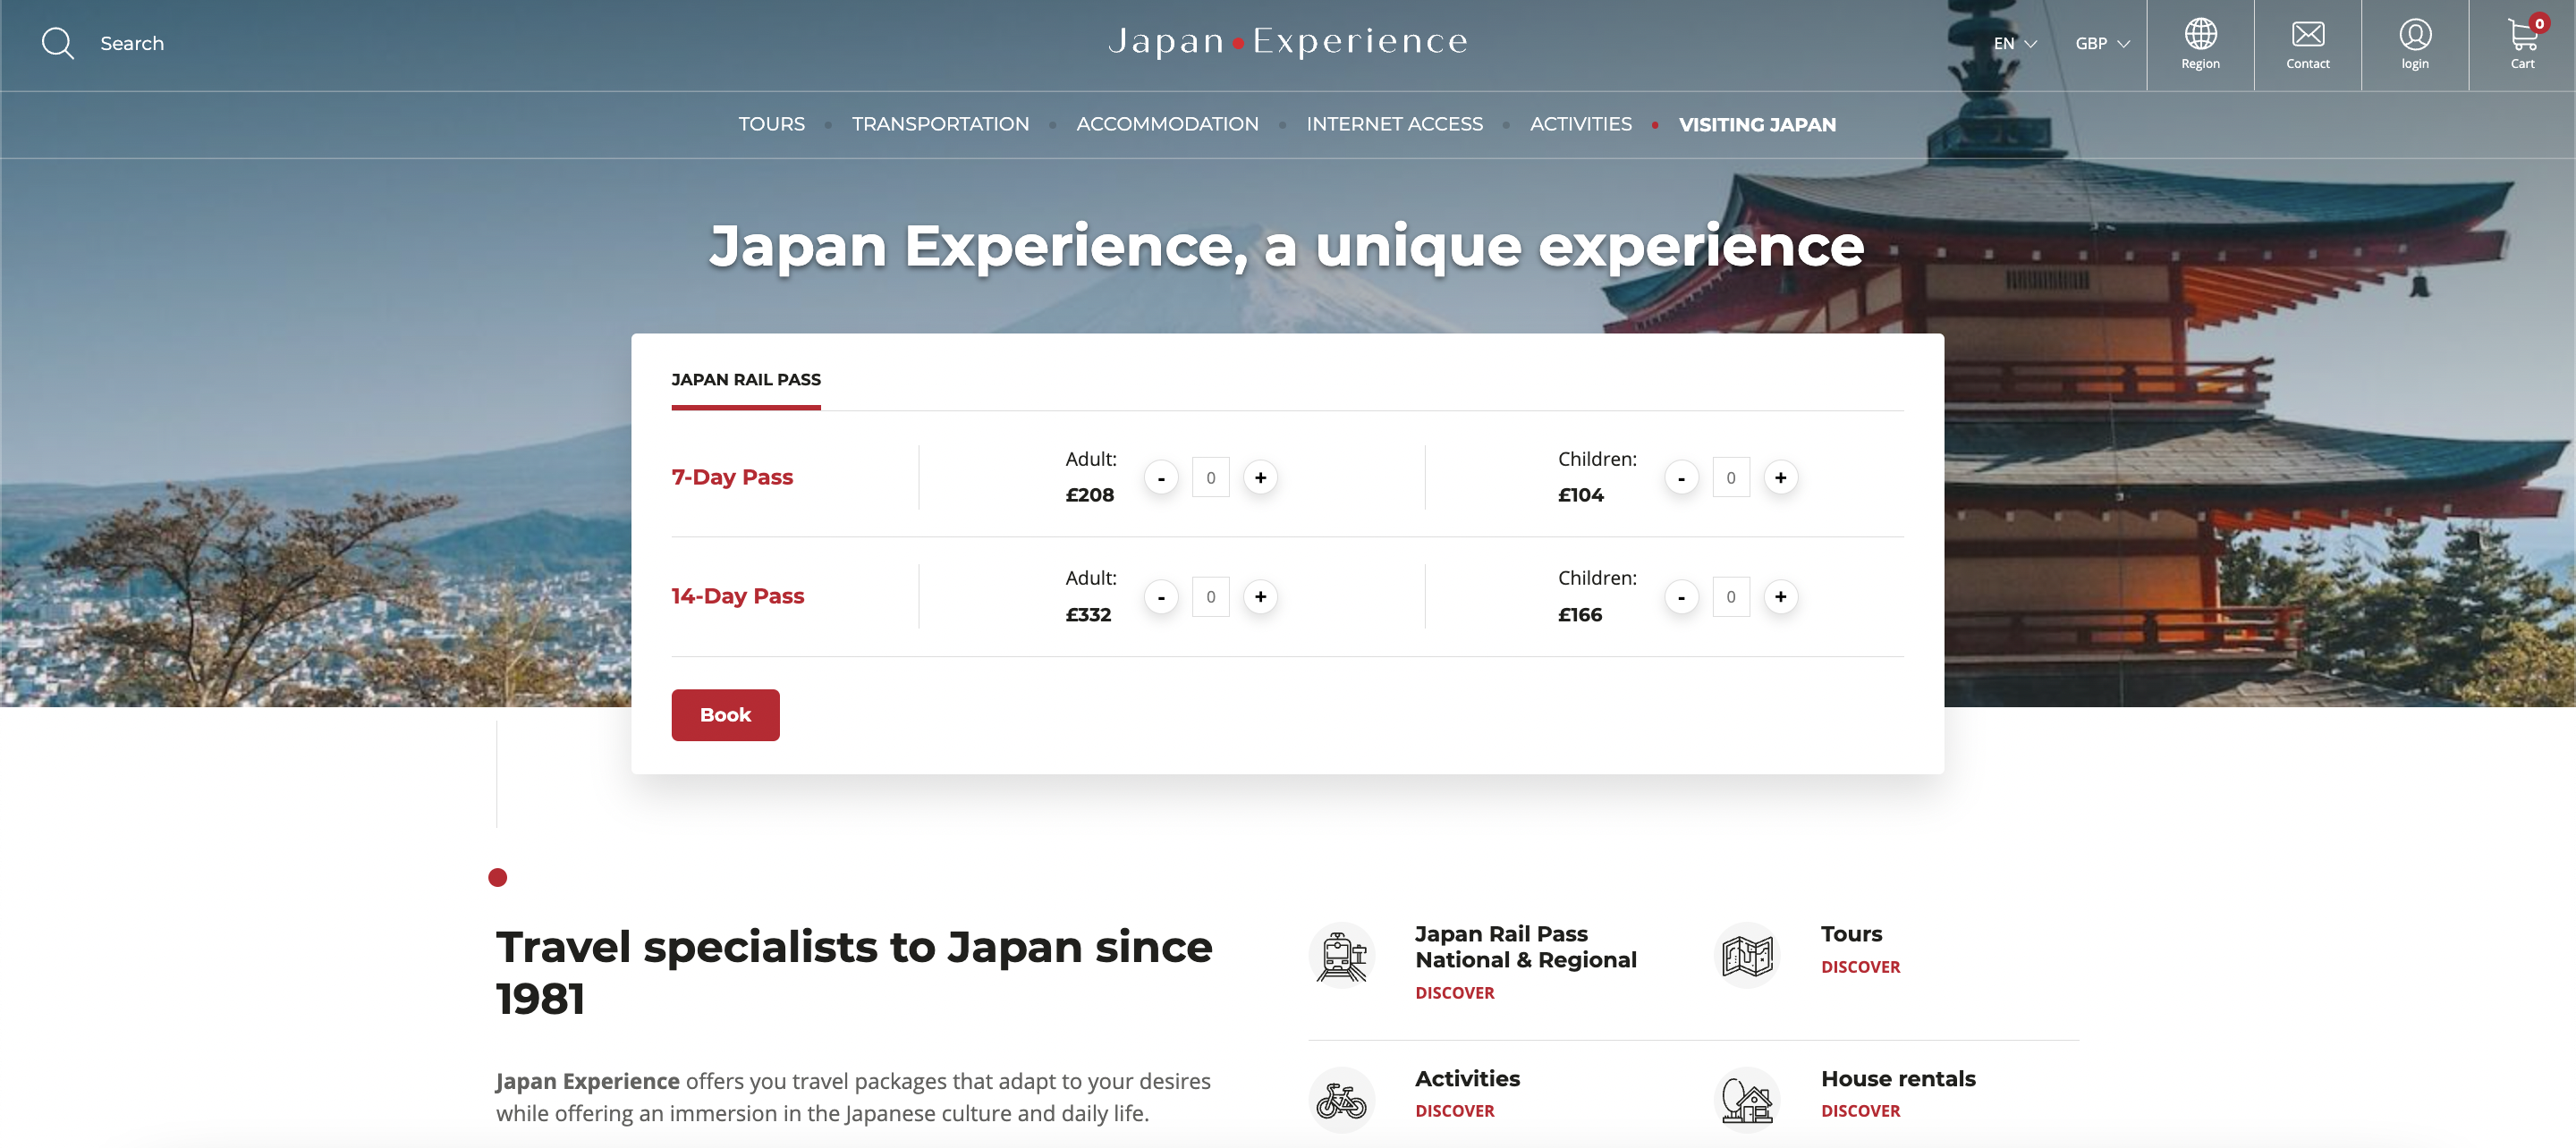Decrease 14-Day Pass adult quantity
Viewport: 2576px width, 1148px height.
tap(1161, 597)
